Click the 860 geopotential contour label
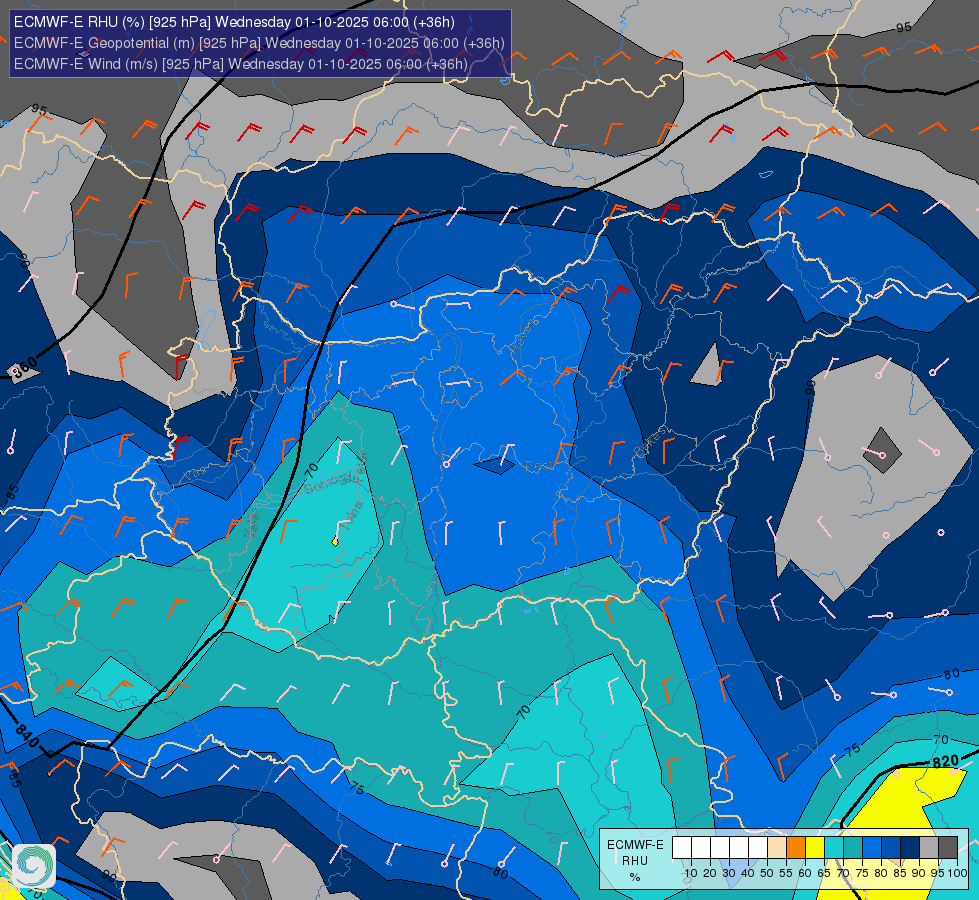 click(x=26, y=368)
